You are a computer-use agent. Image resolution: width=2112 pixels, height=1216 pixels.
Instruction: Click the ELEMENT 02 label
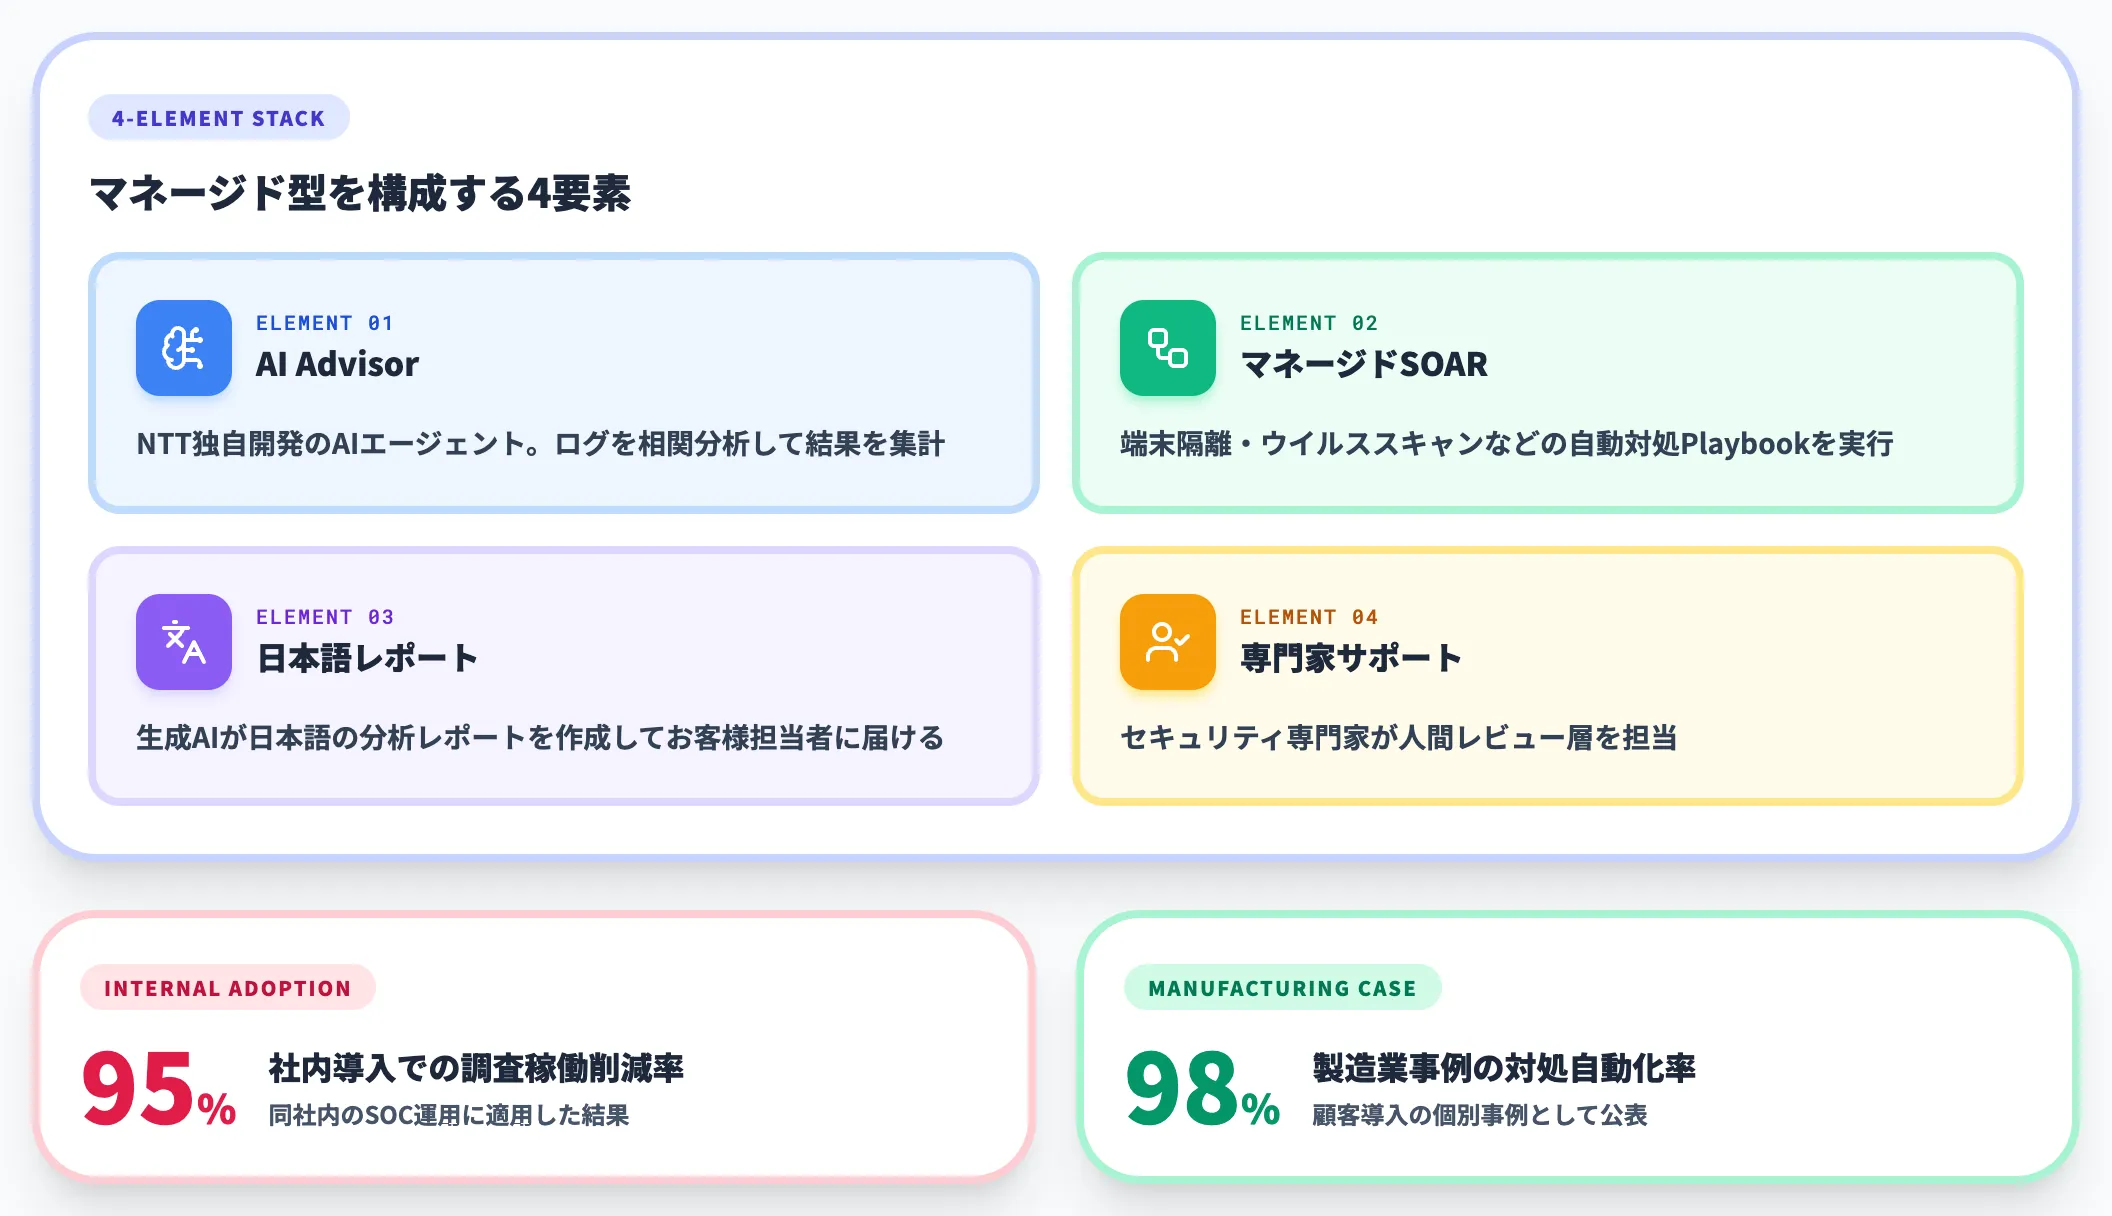point(1309,323)
